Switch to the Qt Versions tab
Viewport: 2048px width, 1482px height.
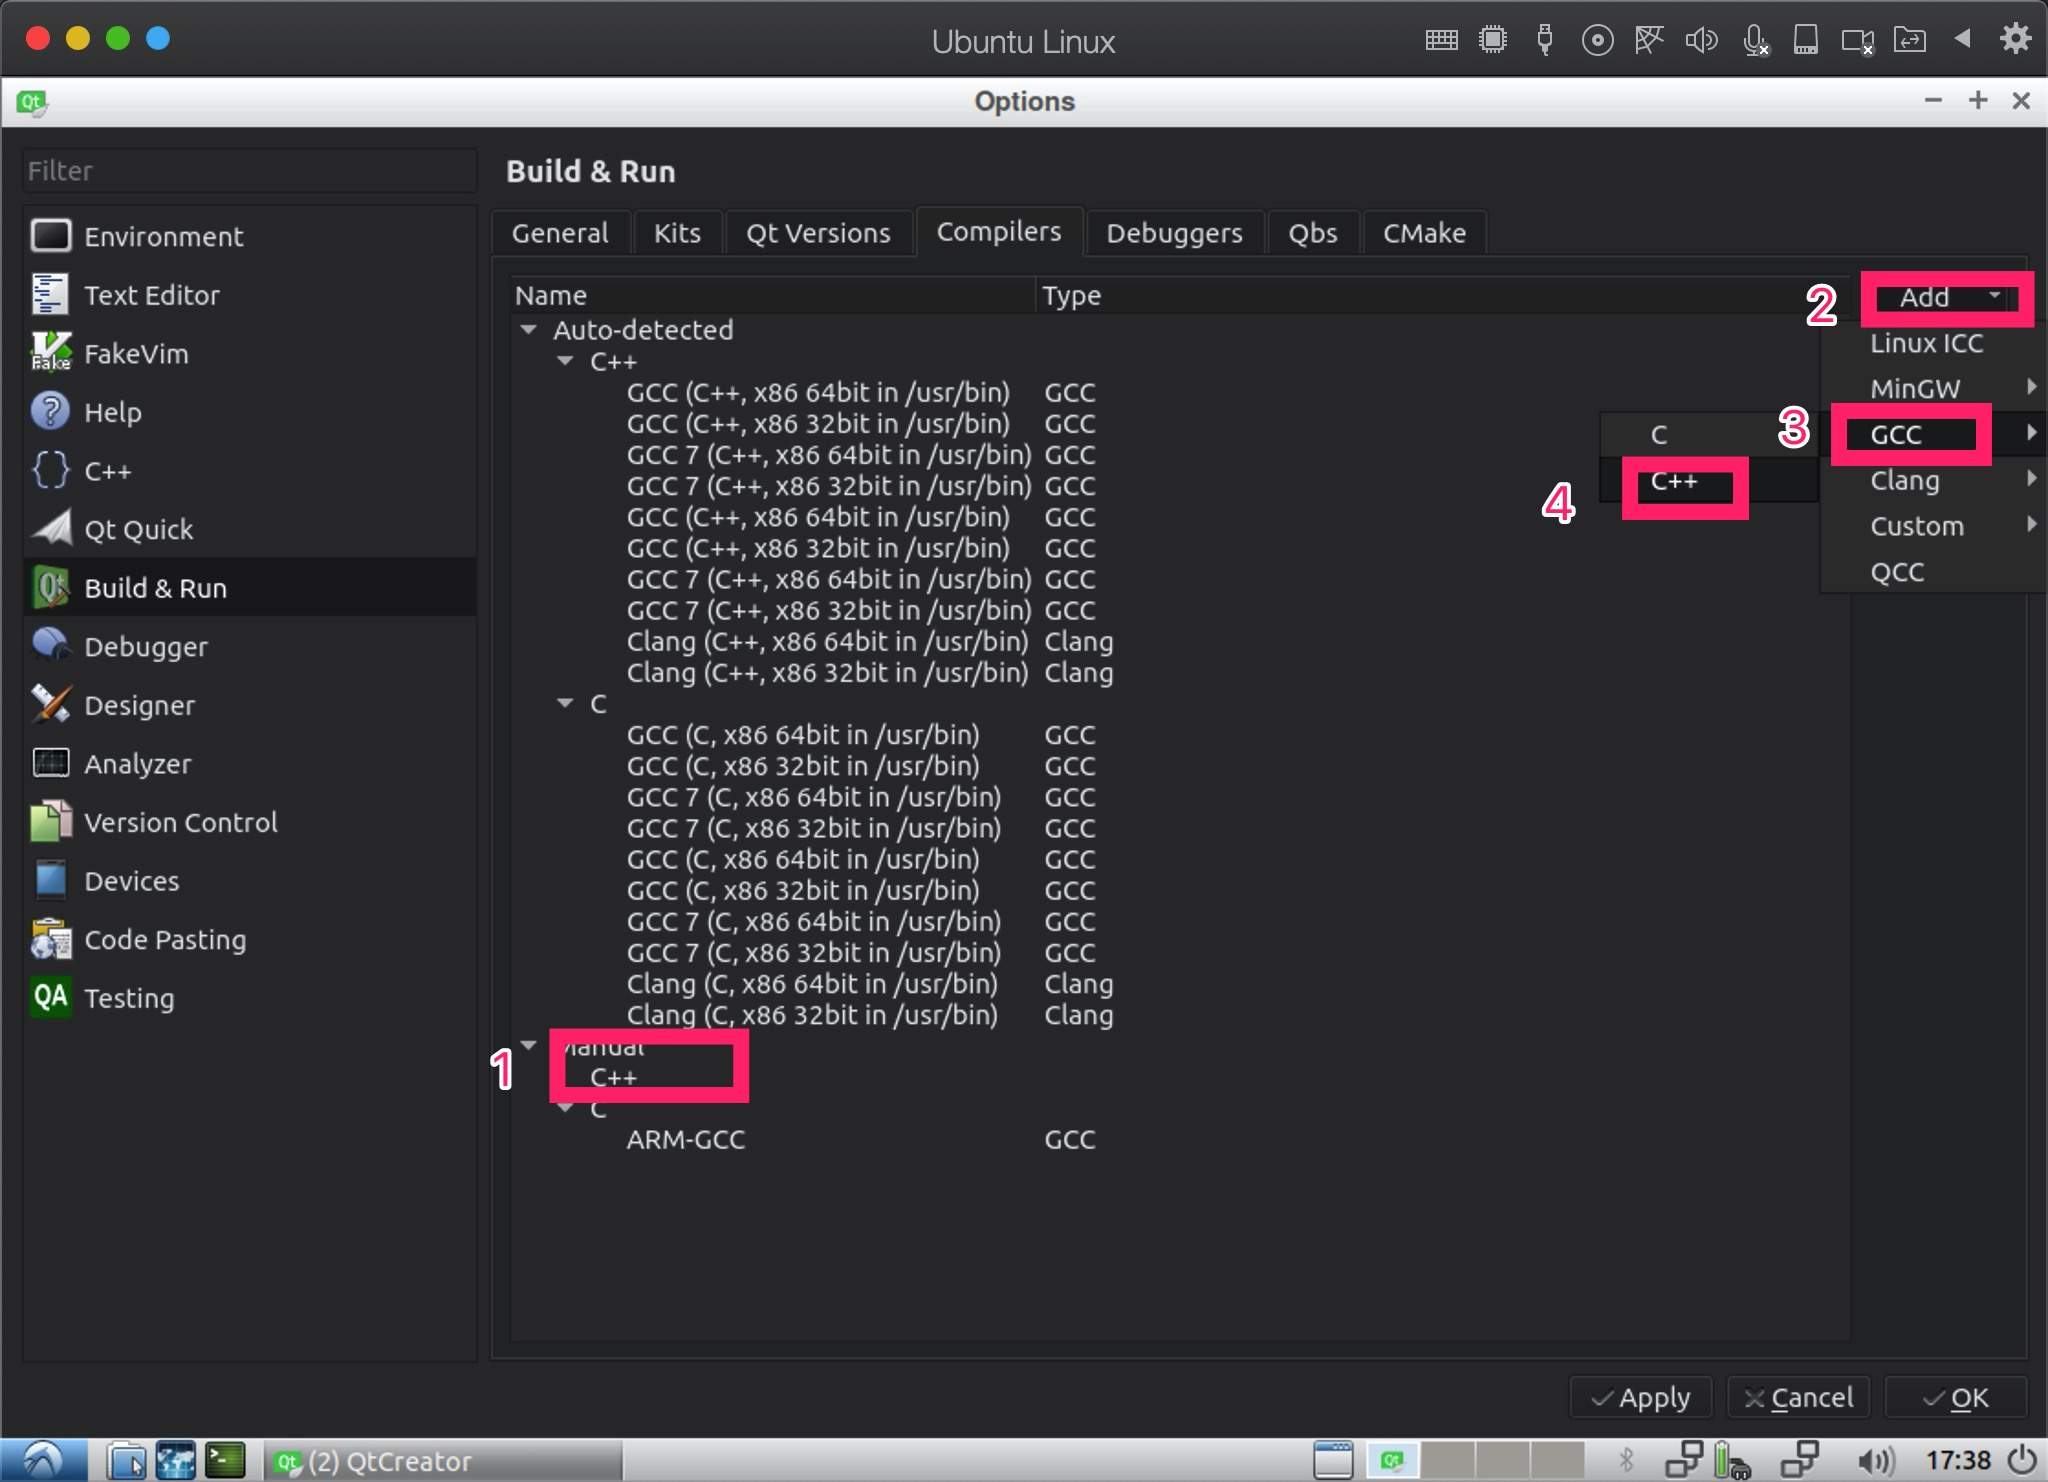point(818,233)
